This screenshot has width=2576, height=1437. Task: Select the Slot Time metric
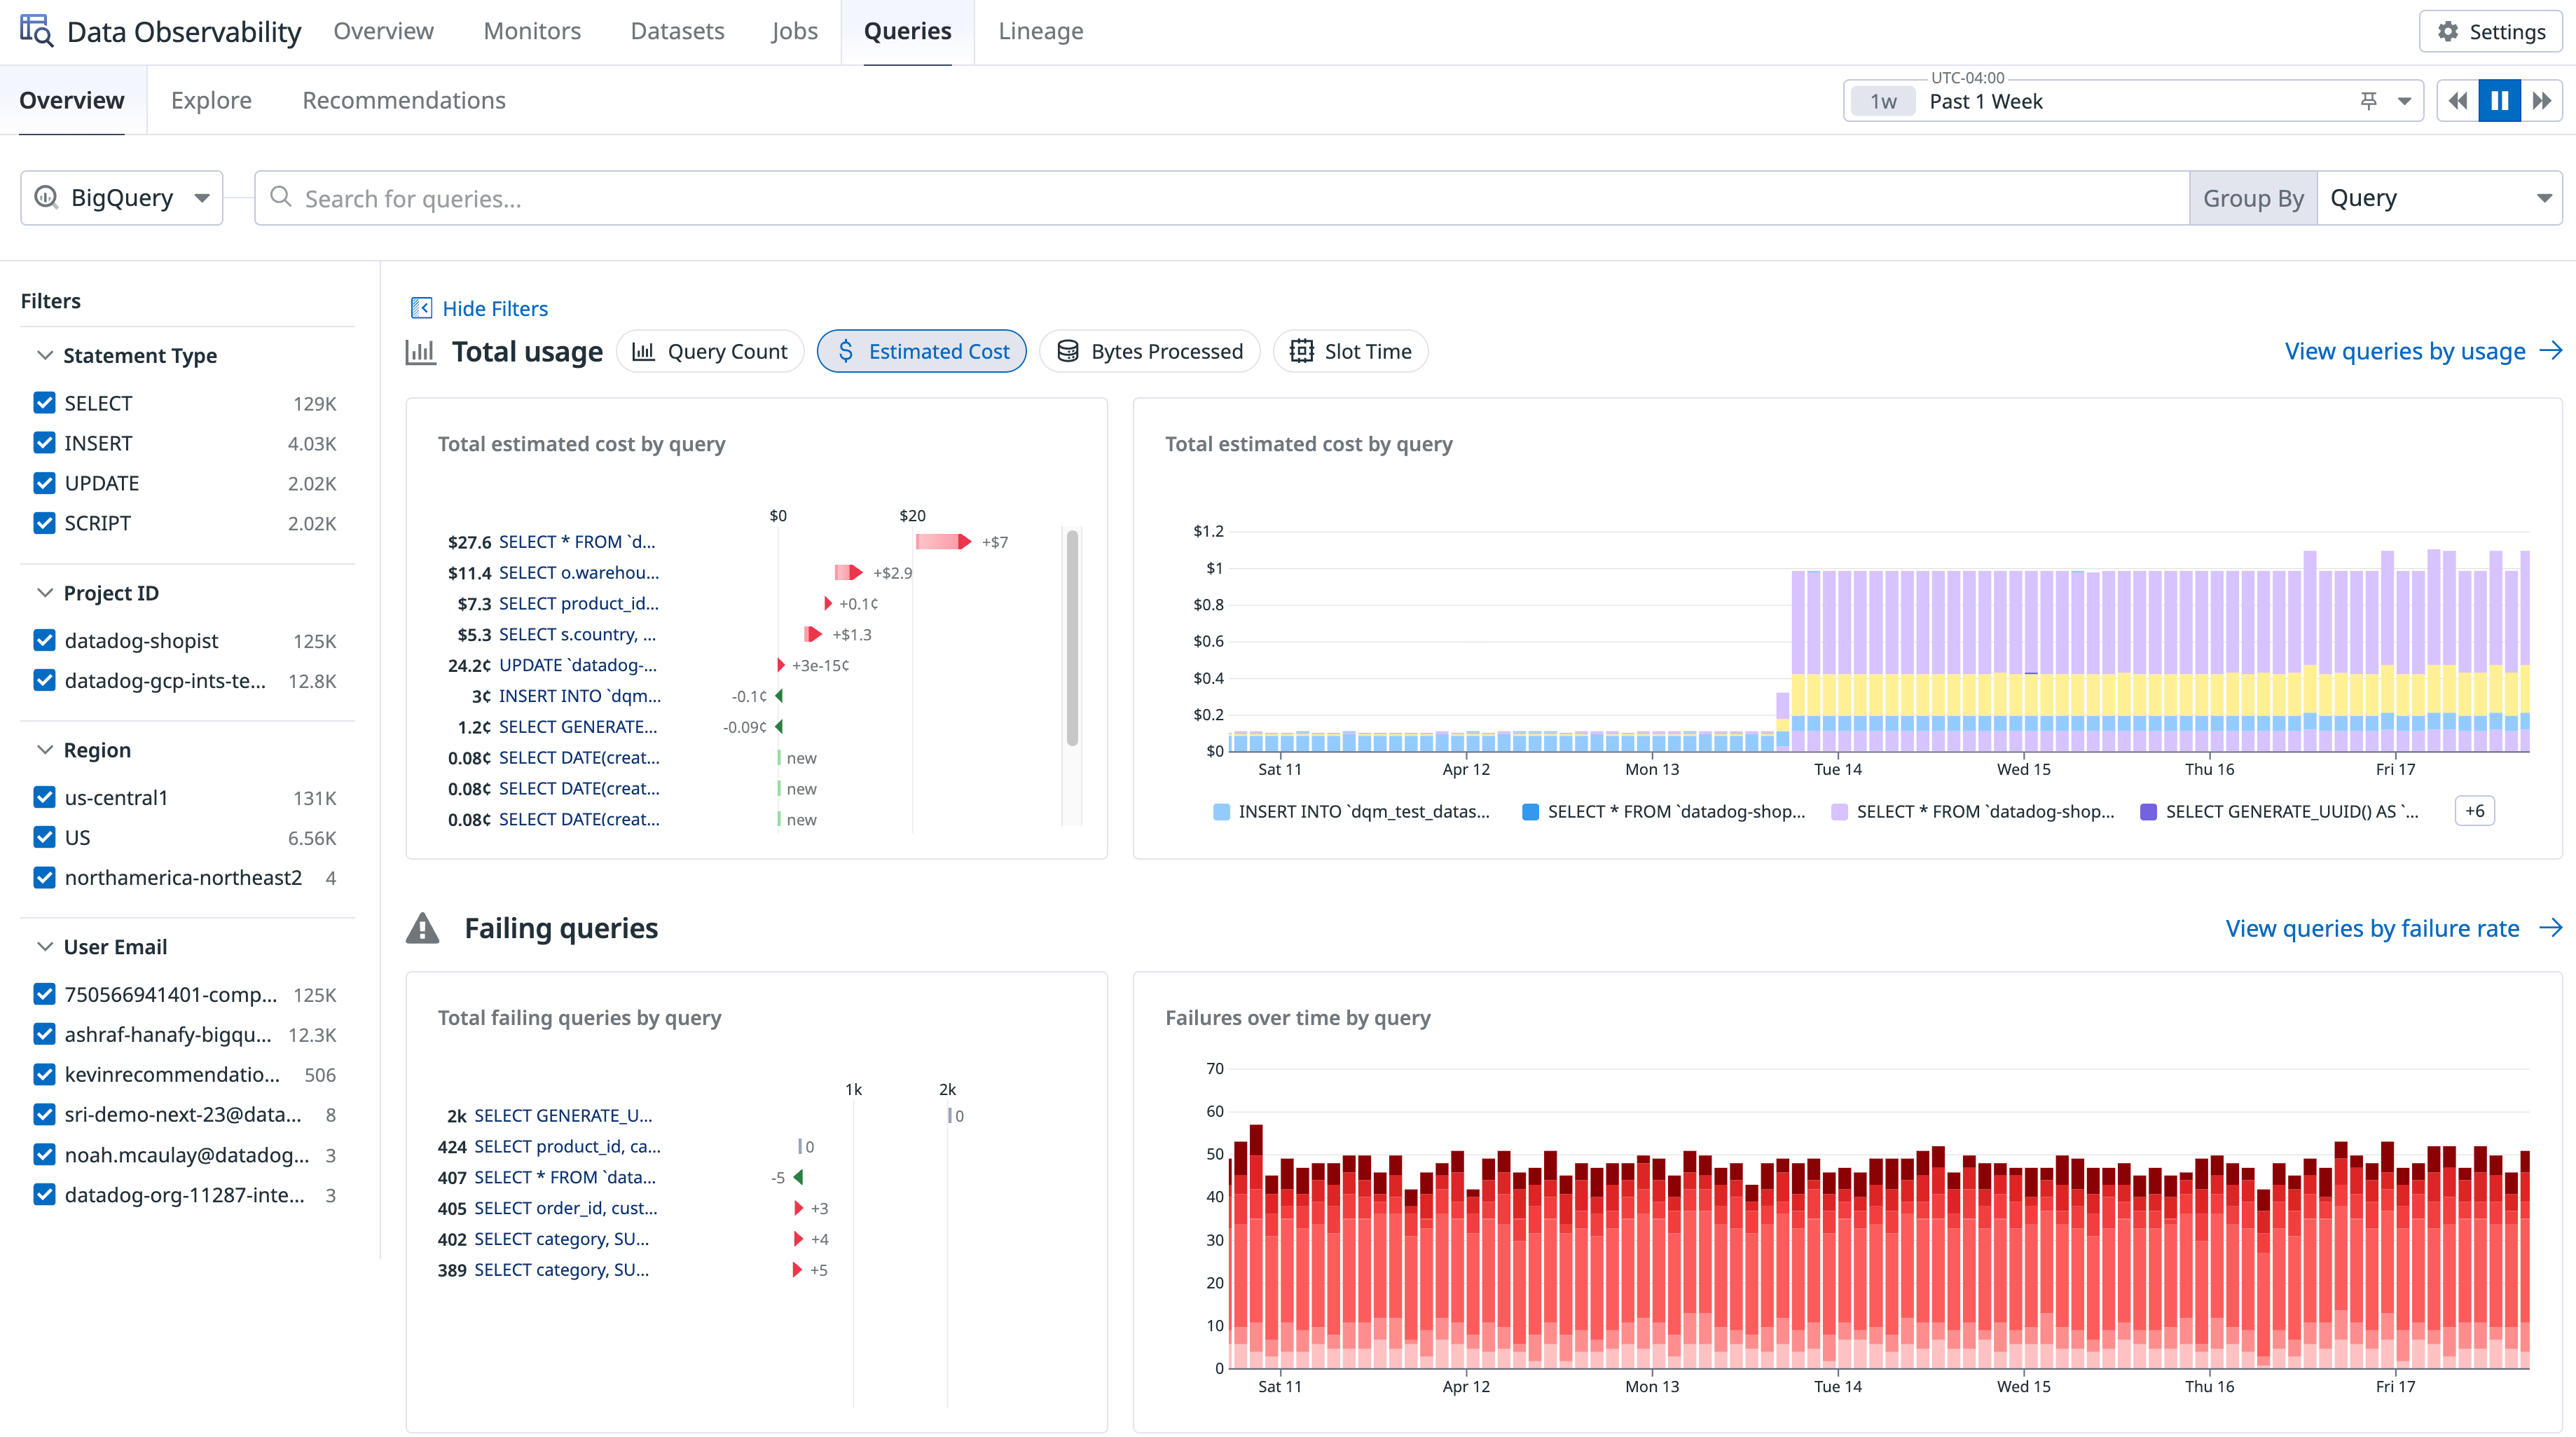[x=1350, y=351]
